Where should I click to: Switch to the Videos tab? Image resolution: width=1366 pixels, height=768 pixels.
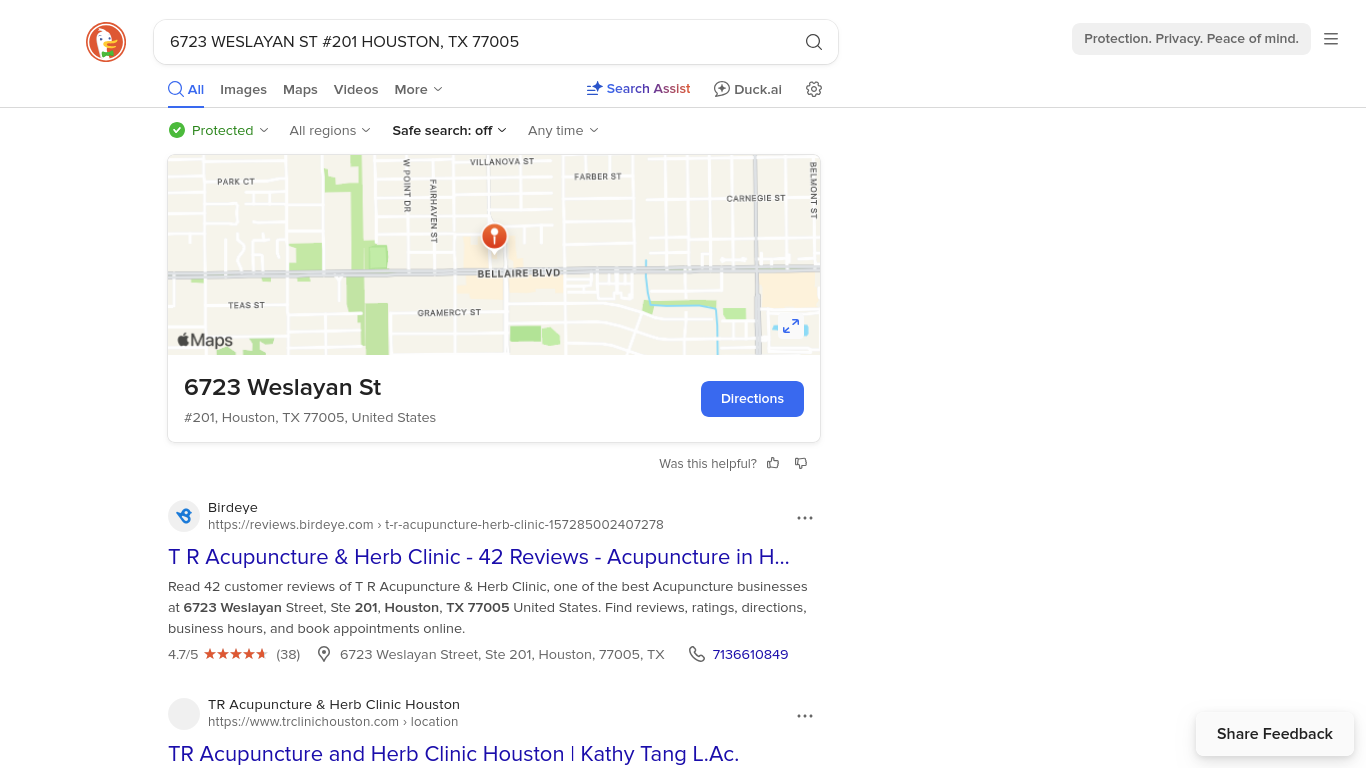pyautogui.click(x=356, y=89)
